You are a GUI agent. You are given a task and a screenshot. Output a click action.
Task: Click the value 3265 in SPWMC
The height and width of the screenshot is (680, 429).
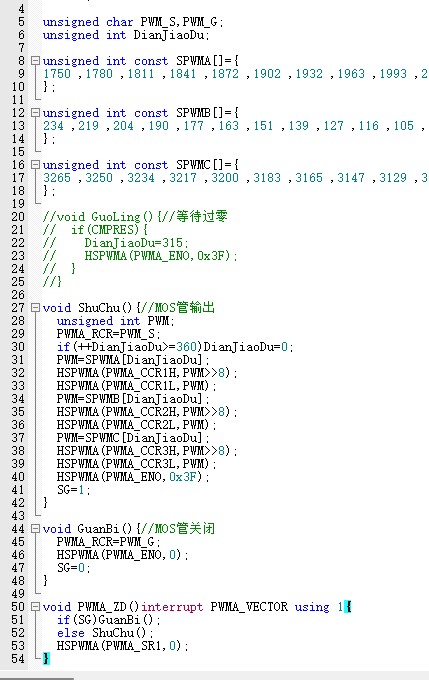(x=57, y=178)
